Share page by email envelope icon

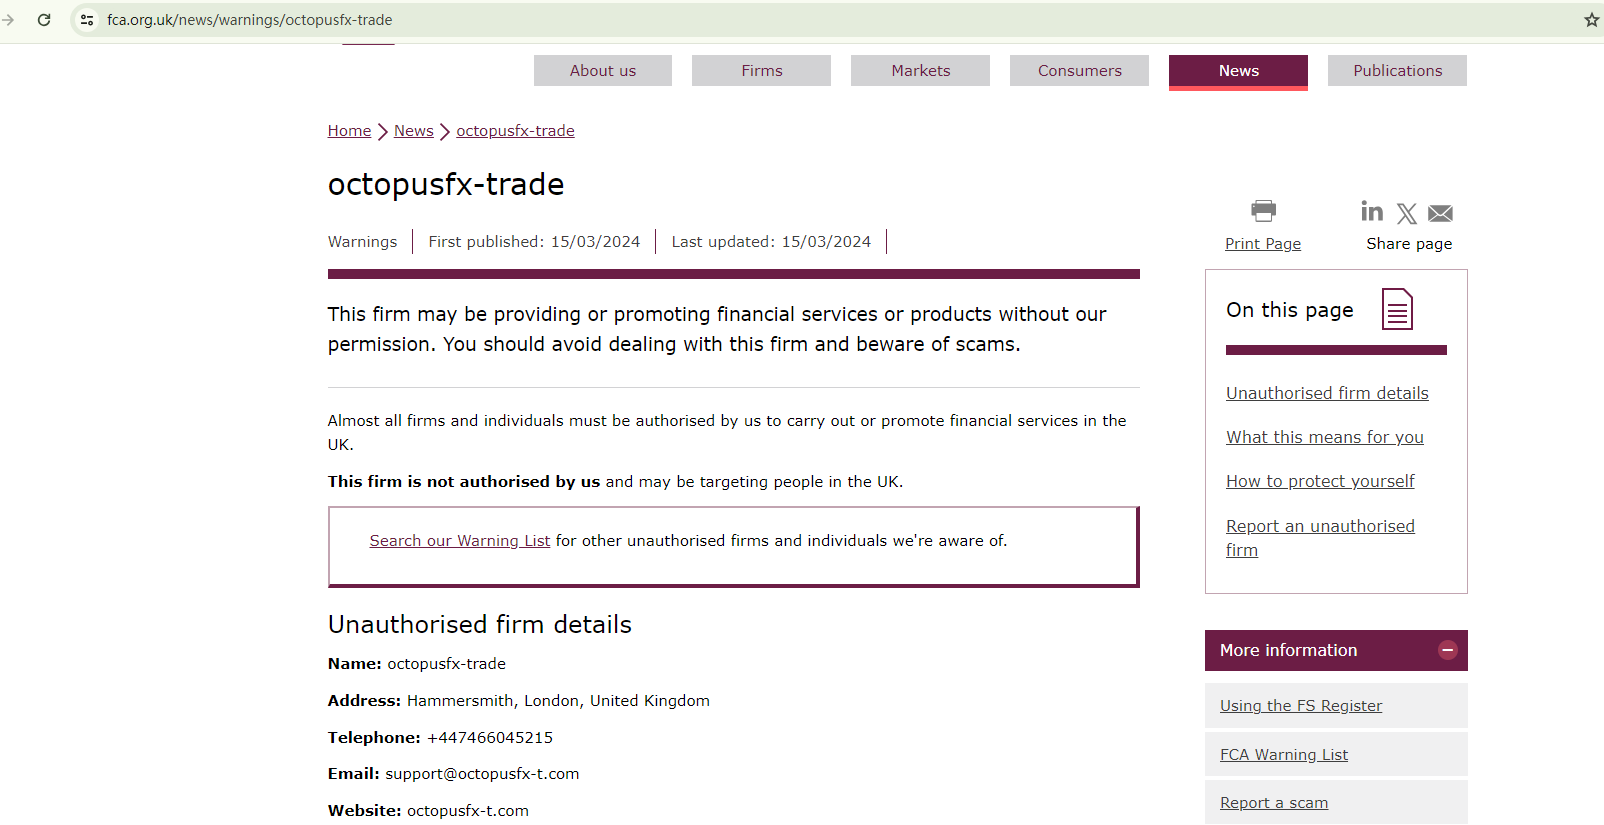click(1440, 213)
